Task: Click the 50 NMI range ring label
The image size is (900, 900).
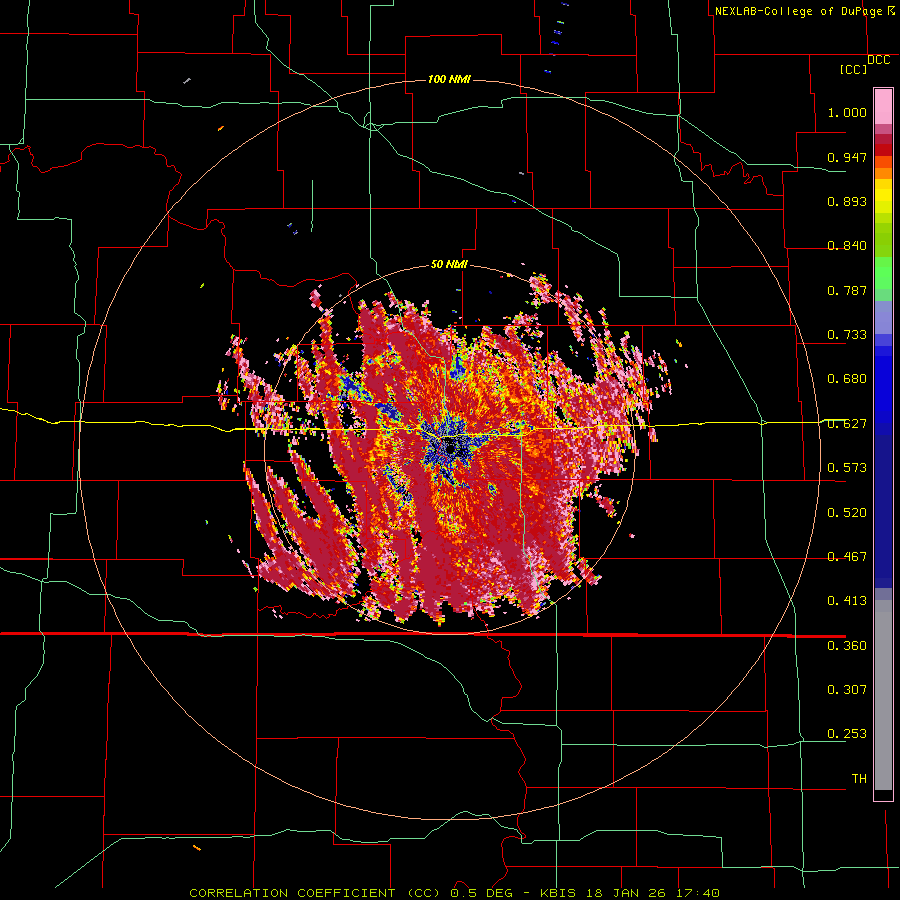Action: point(449,265)
